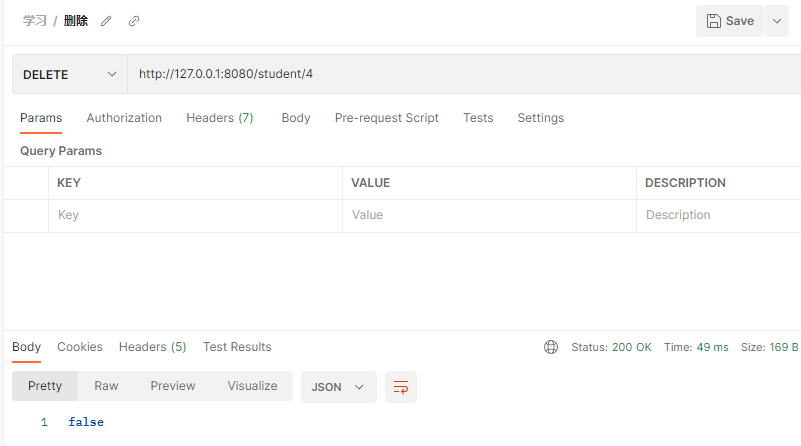
Task: Open the response Headers (5) tab
Action: click(152, 347)
